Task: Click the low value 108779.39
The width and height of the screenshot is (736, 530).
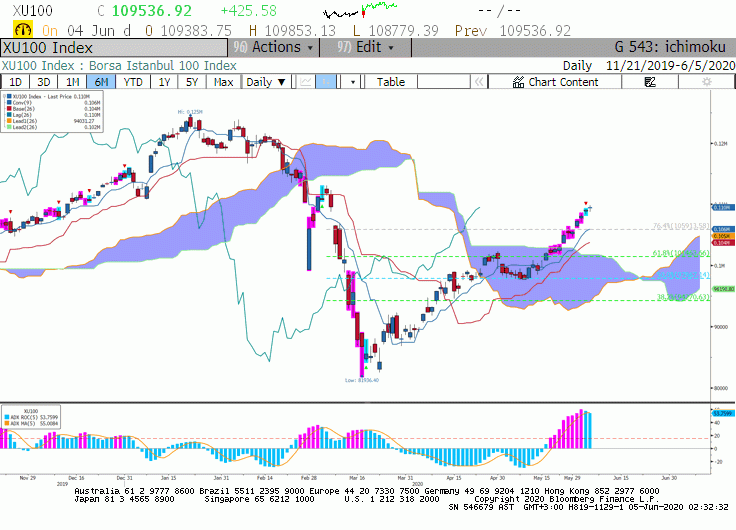Action: 404,31
